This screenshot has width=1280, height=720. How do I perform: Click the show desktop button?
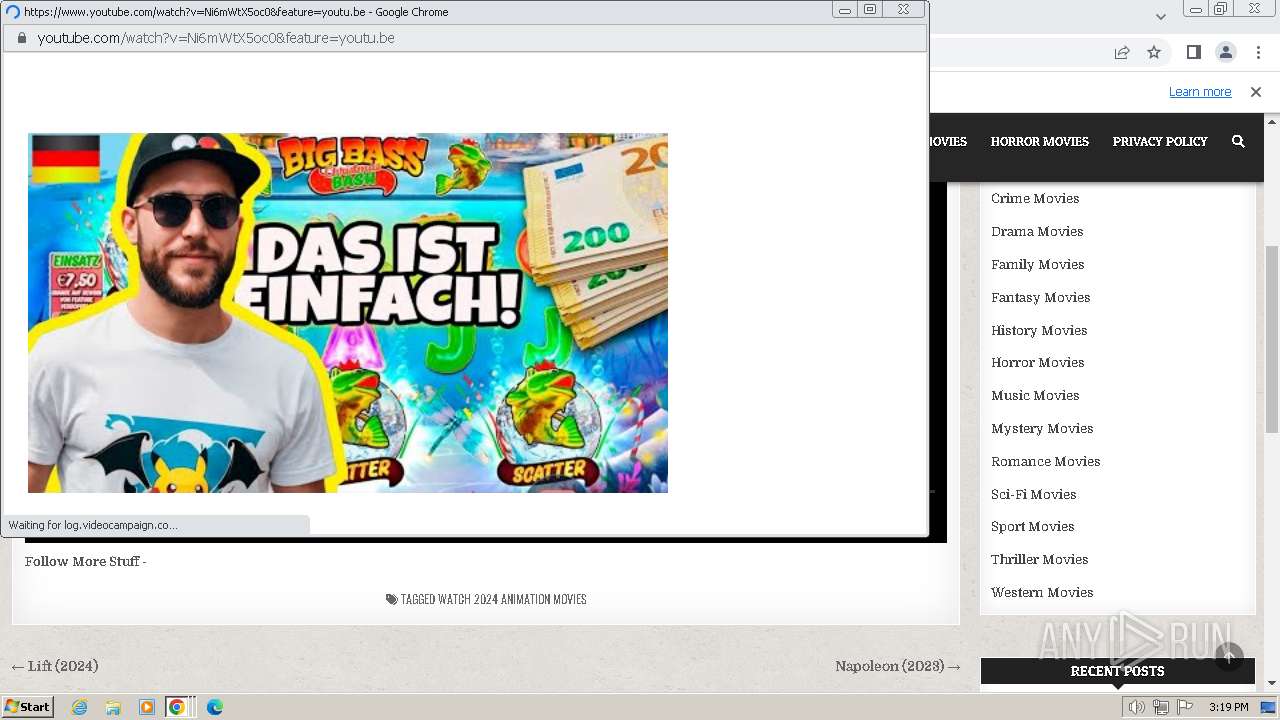click(x=1269, y=707)
